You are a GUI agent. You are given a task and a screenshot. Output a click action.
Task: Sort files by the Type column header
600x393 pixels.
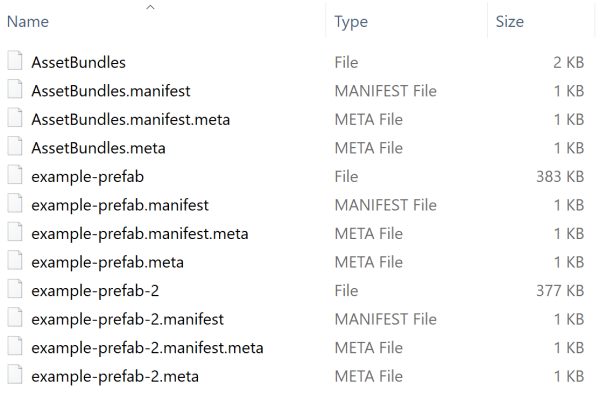click(x=351, y=22)
